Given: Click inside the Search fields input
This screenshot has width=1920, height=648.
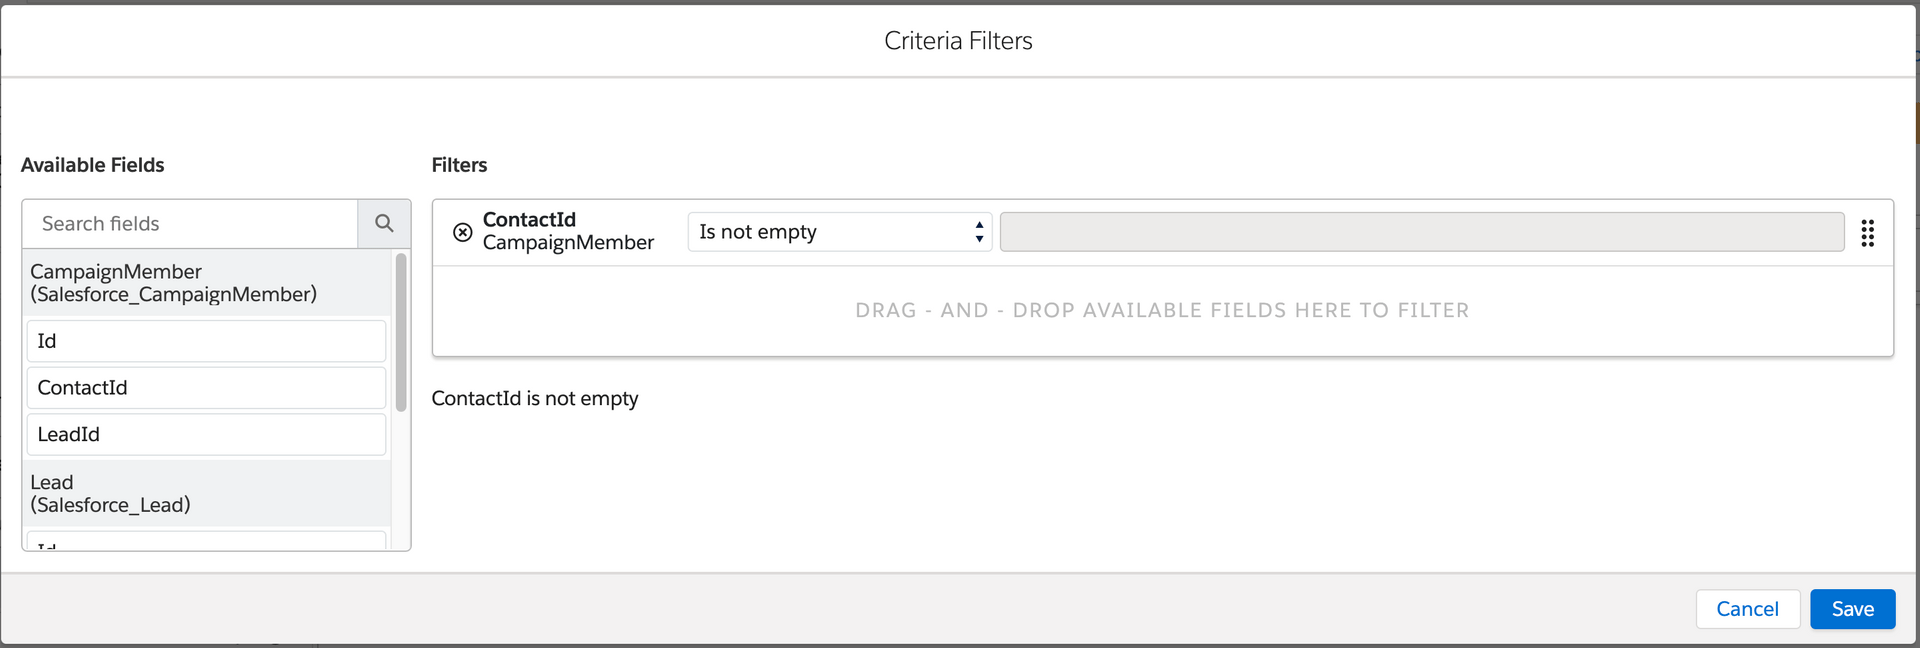Looking at the screenshot, I should [190, 223].
